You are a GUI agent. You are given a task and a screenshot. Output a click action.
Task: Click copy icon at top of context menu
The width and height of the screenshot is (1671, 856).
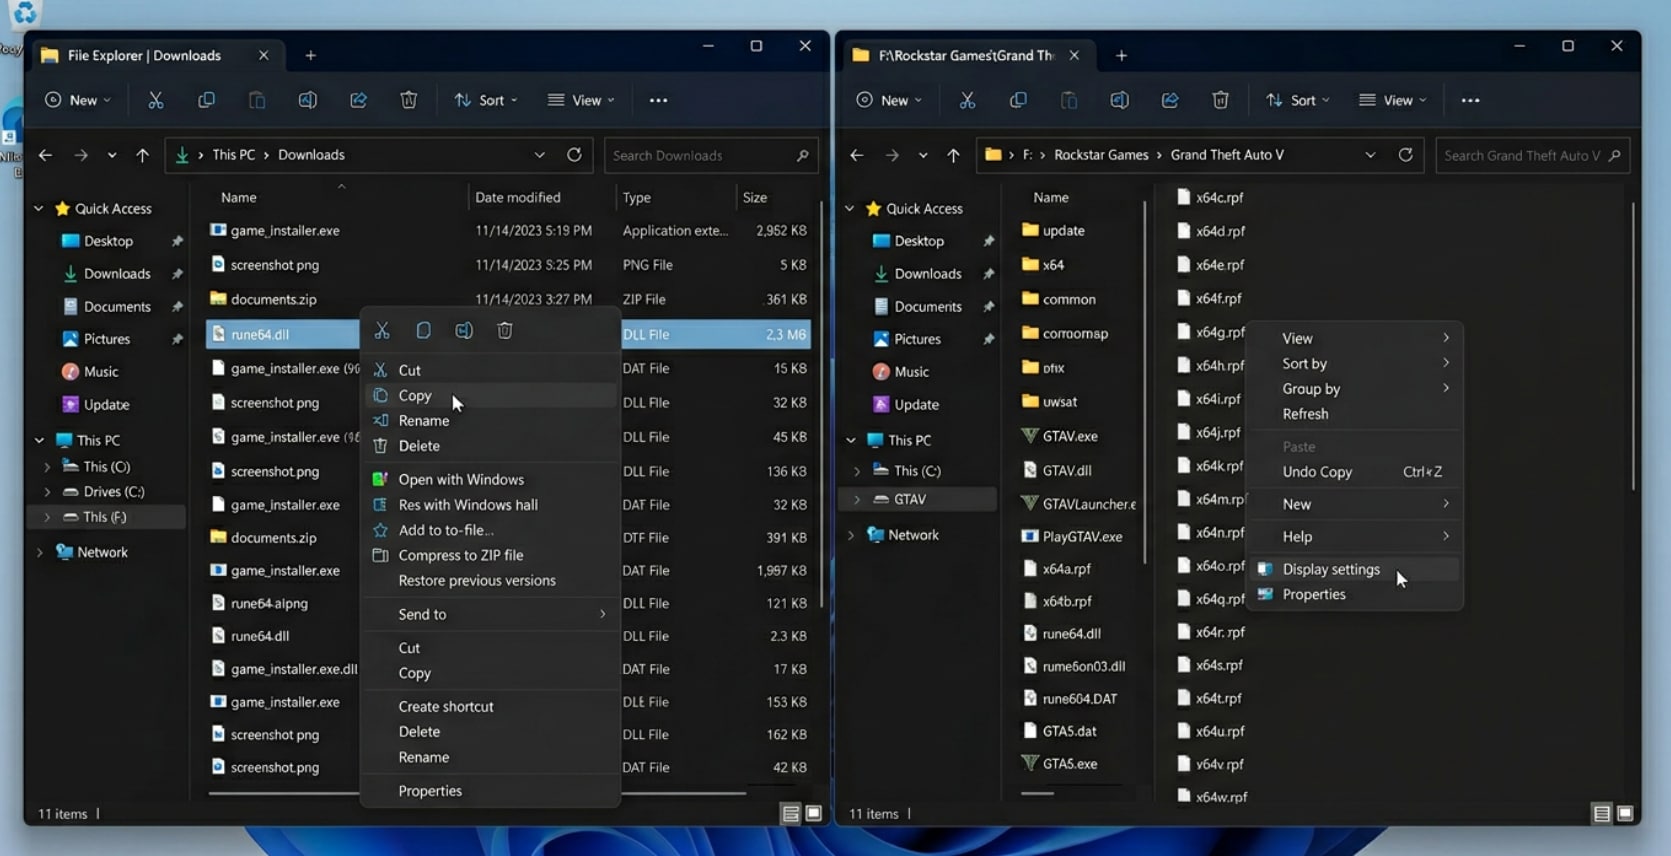pos(423,331)
